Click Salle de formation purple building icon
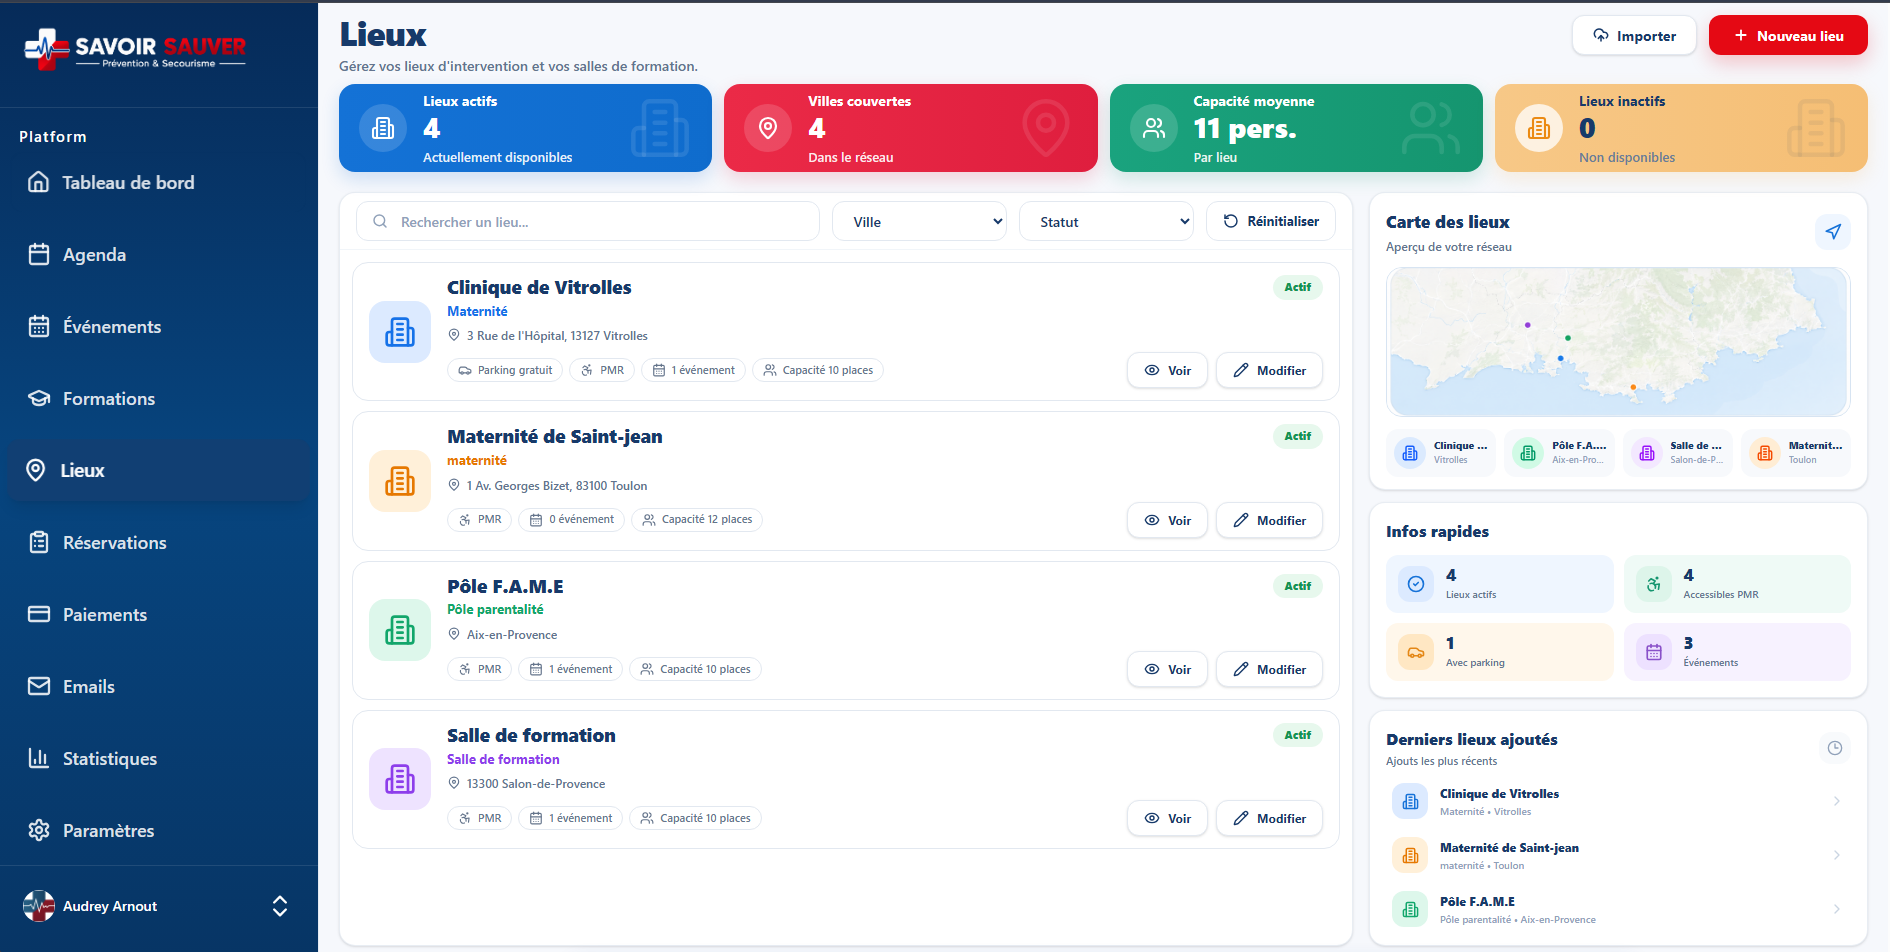Viewport: 1890px width, 952px height. (x=400, y=779)
